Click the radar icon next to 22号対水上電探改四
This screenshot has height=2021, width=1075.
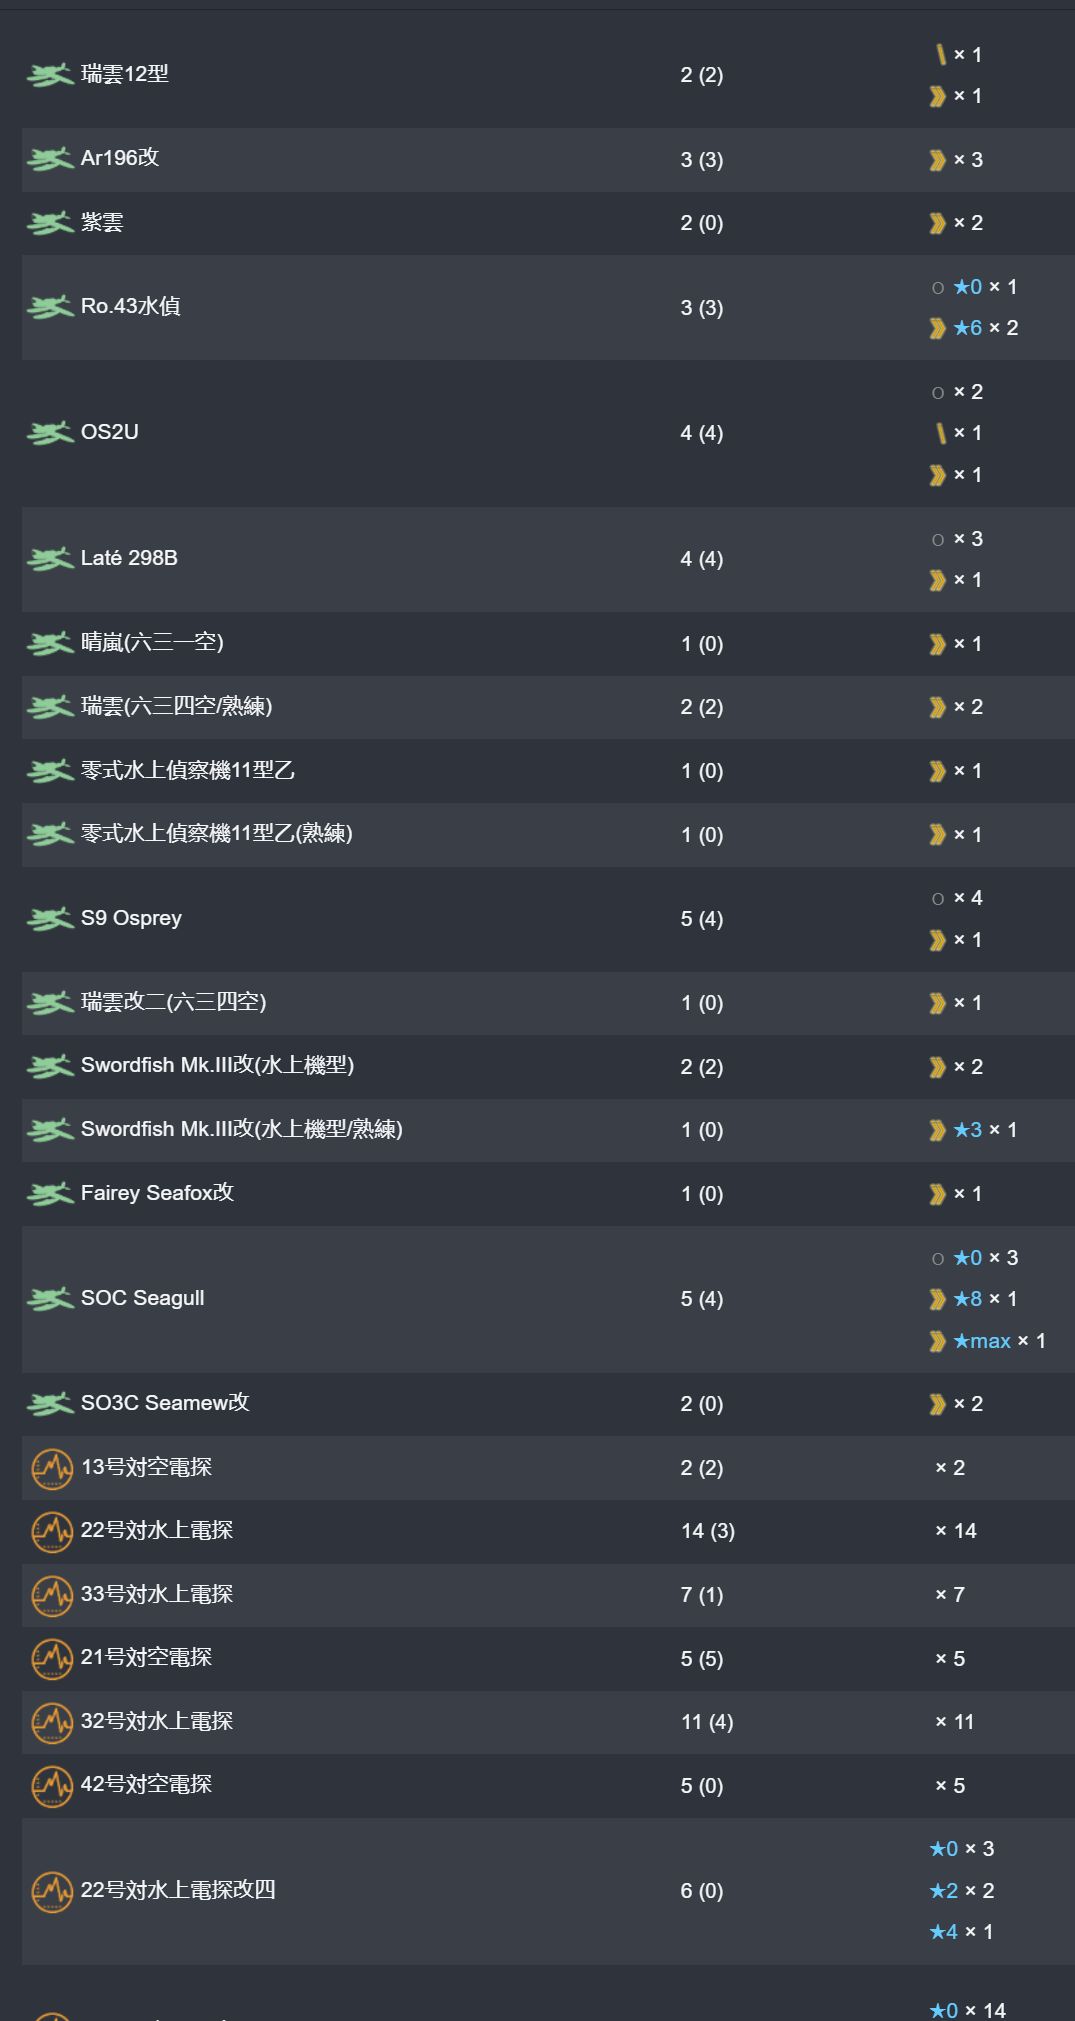coord(52,1891)
